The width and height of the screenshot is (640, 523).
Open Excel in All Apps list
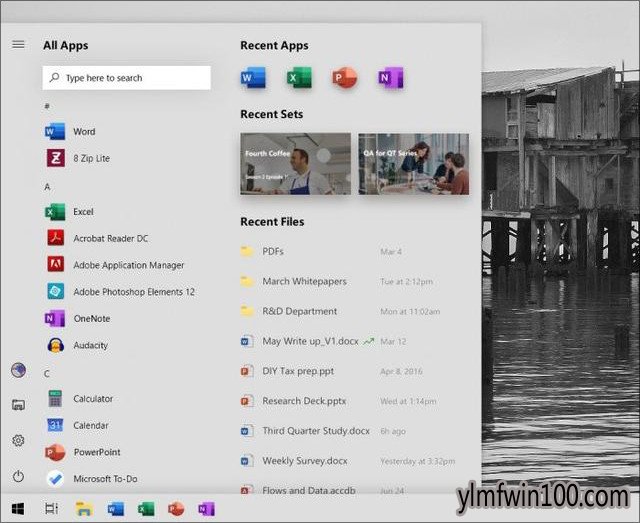pos(69,211)
